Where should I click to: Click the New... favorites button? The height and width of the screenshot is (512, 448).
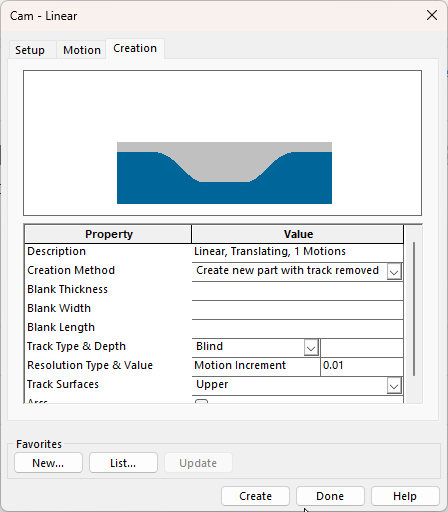48,463
